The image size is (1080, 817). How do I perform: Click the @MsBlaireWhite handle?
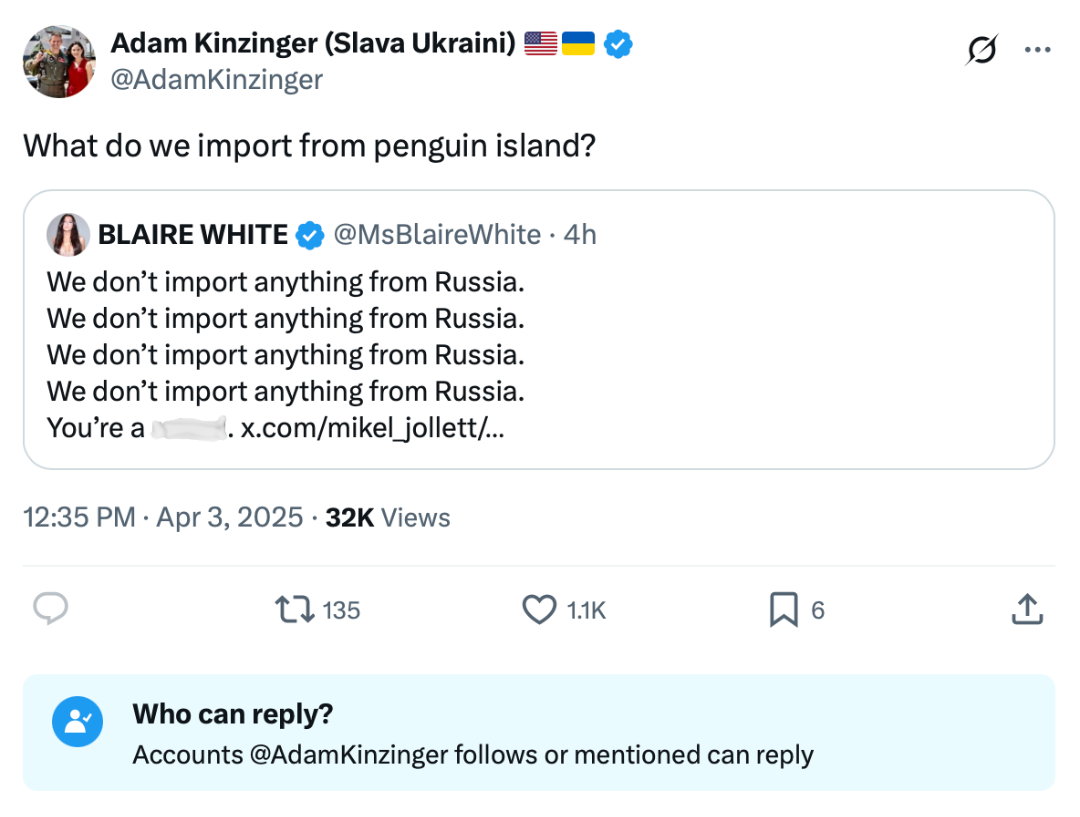click(x=436, y=235)
